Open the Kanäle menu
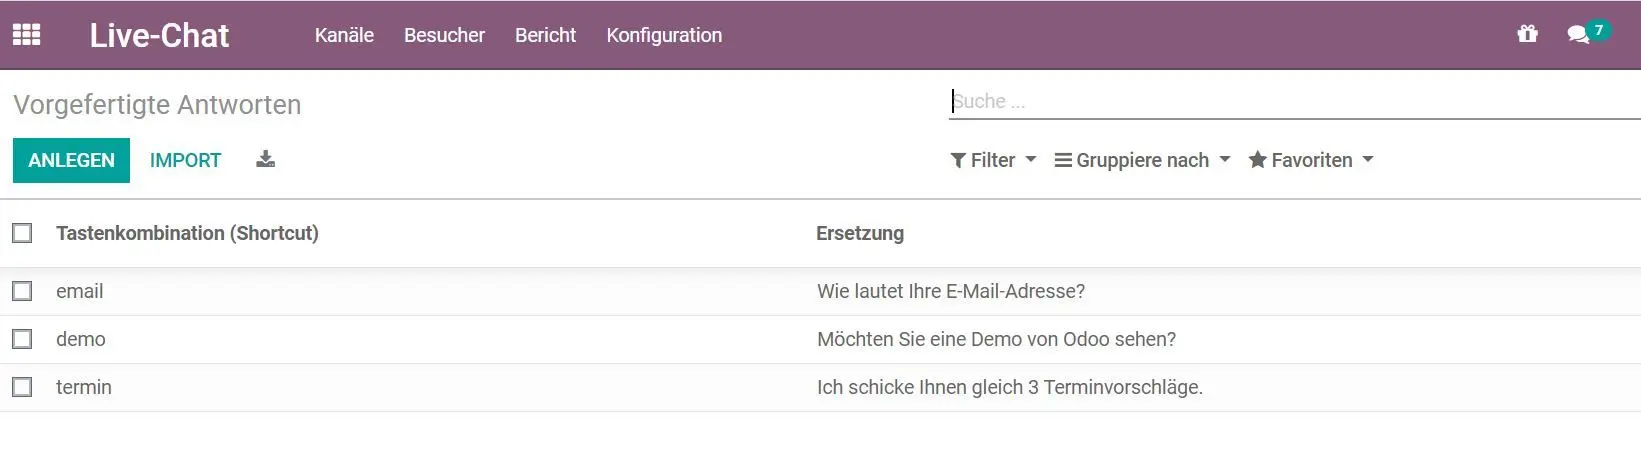1641x456 pixels. (344, 35)
